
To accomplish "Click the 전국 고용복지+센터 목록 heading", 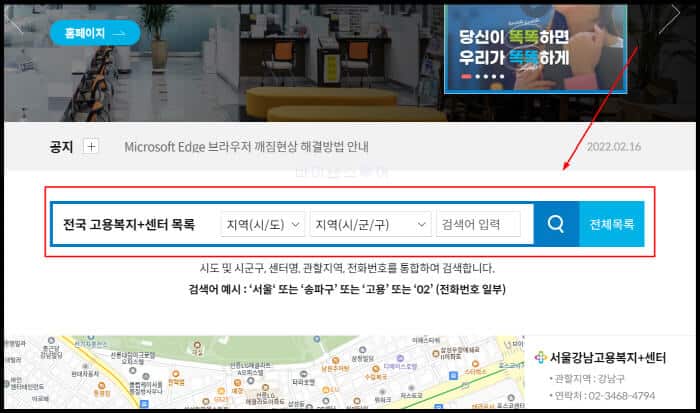I will coord(129,224).
